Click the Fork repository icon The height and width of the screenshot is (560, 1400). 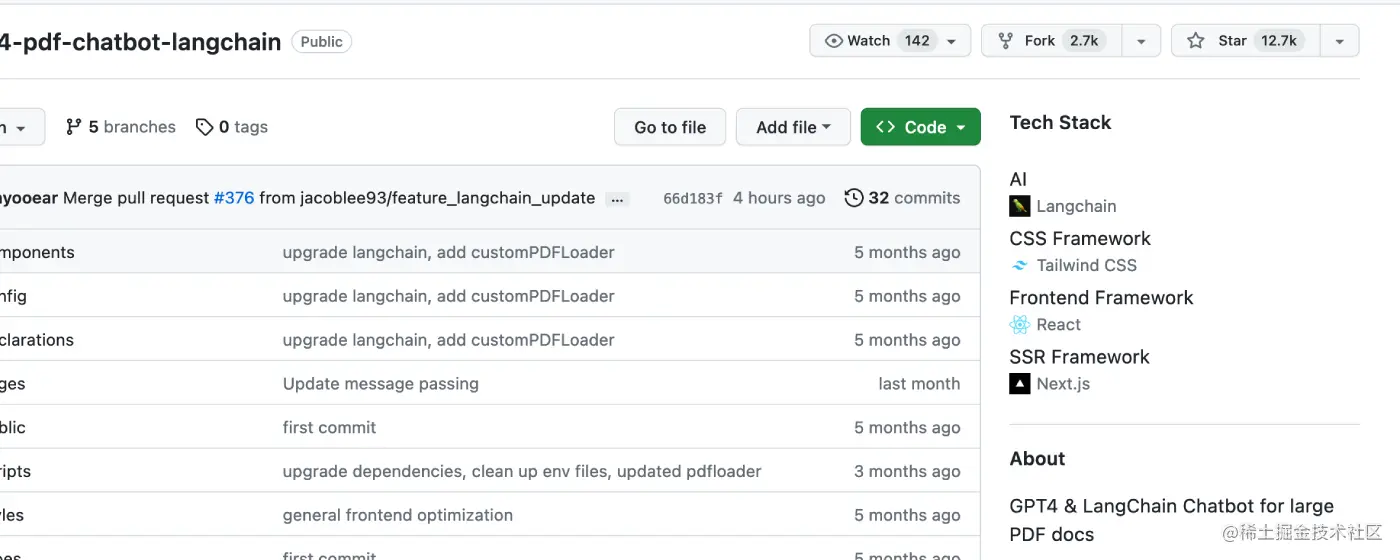[x=1006, y=41]
